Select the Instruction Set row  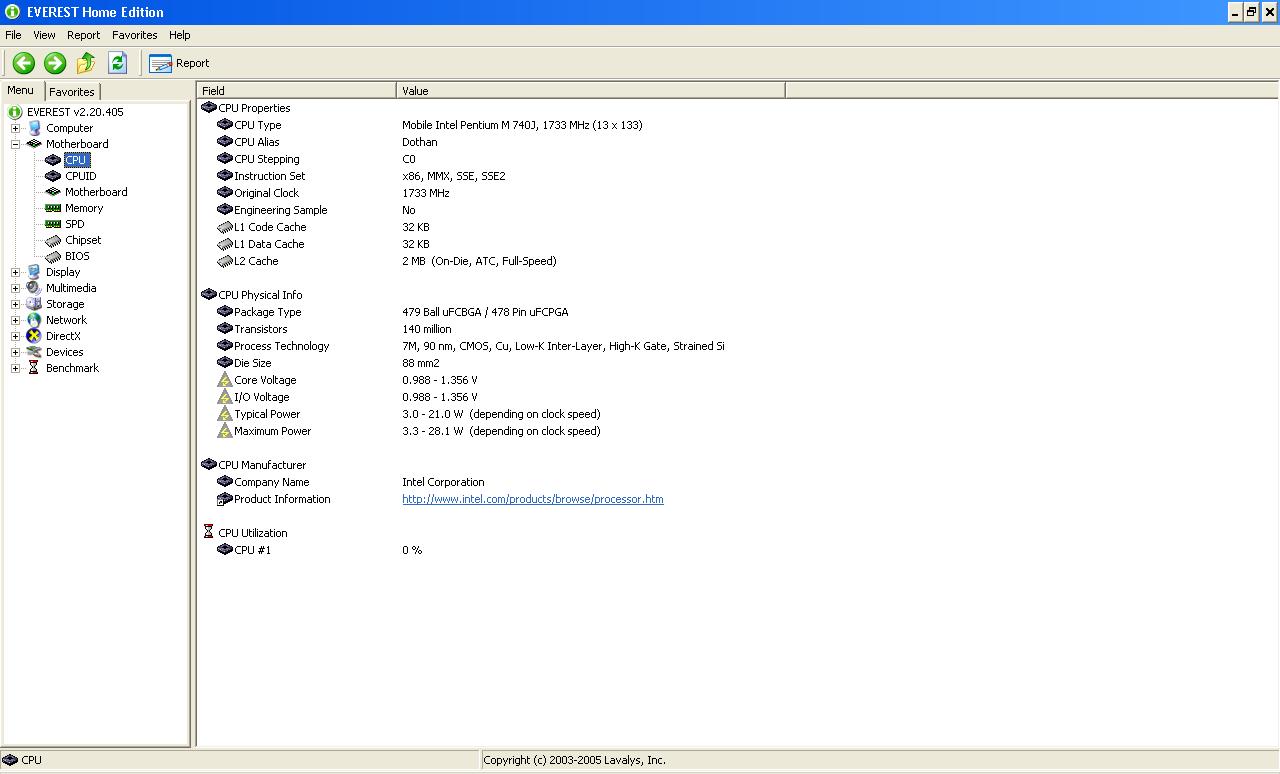(737, 176)
